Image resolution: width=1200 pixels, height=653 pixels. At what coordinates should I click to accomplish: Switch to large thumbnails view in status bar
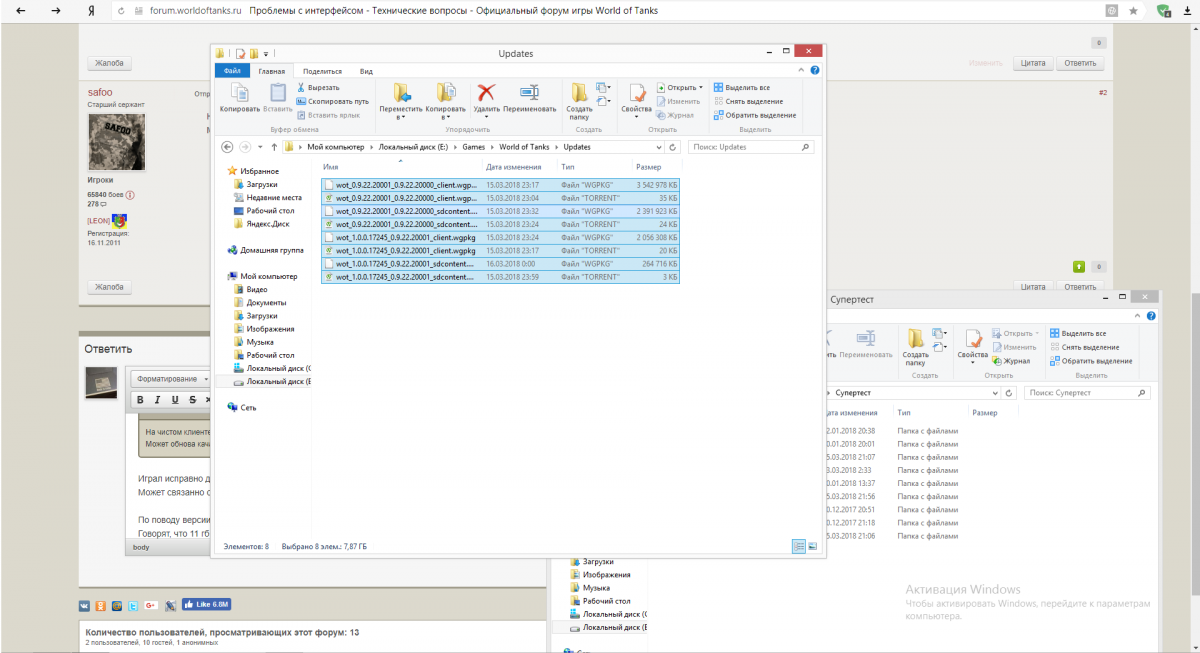coord(812,546)
